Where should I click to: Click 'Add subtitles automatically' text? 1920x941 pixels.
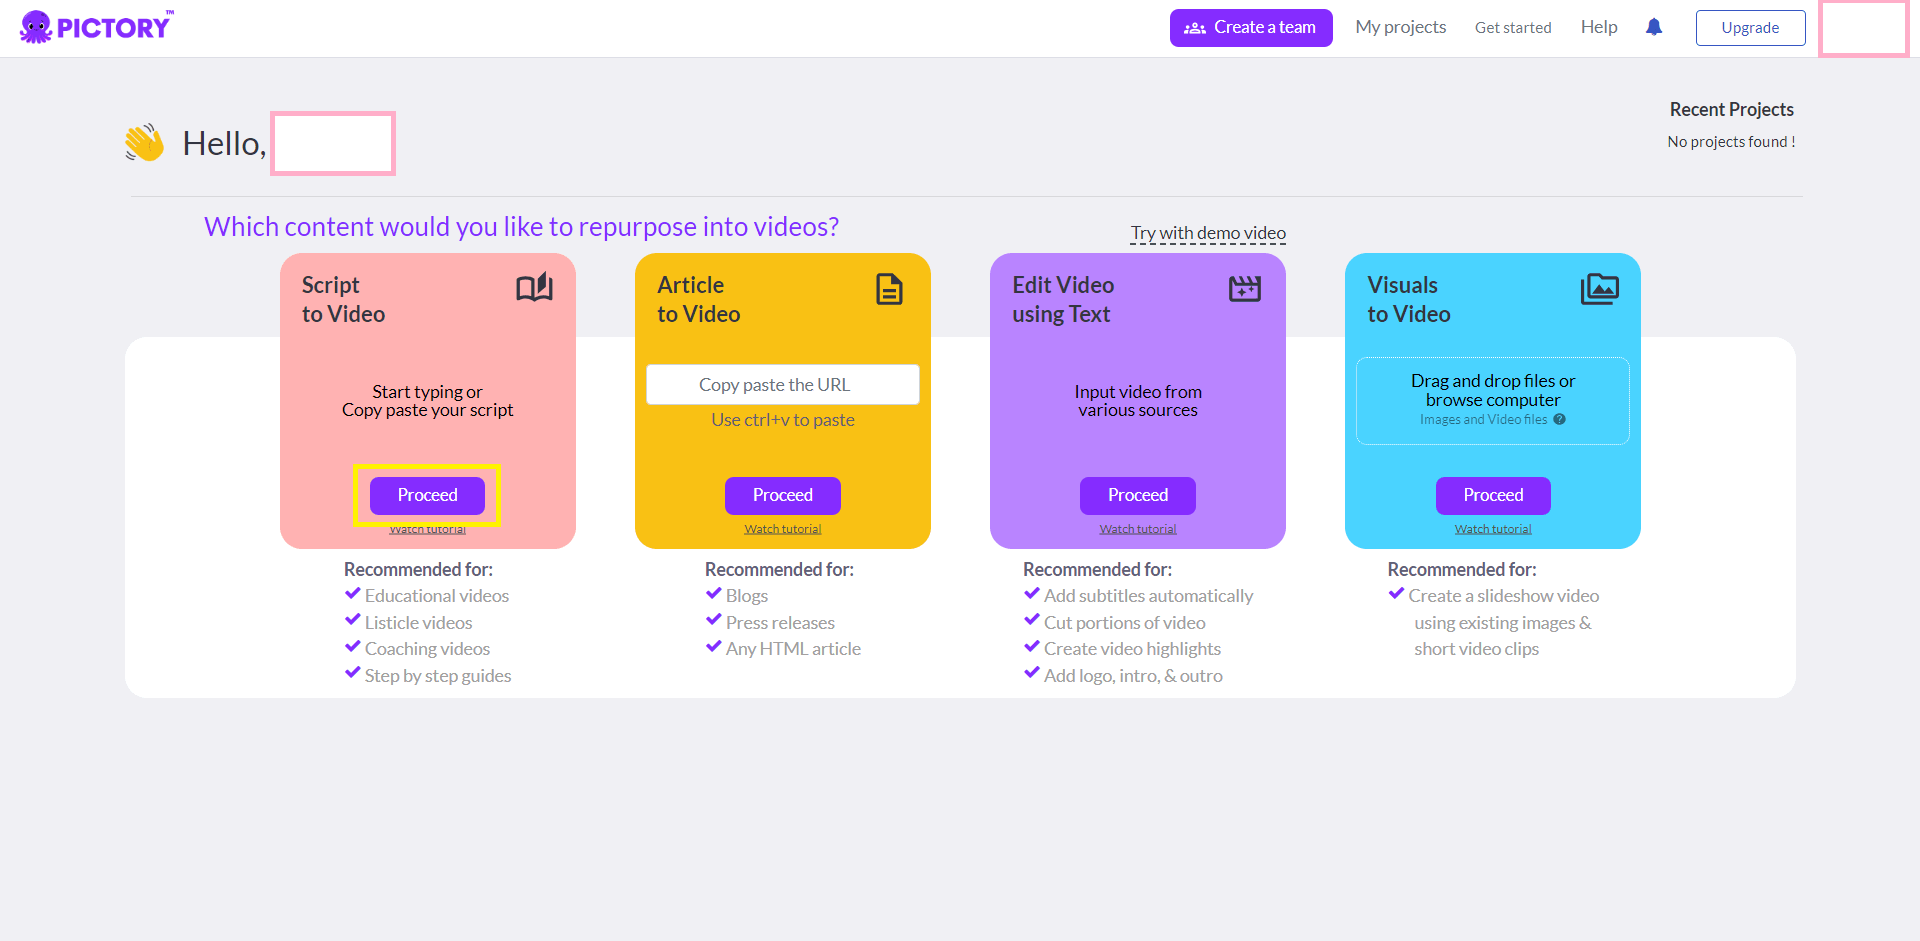(1148, 596)
